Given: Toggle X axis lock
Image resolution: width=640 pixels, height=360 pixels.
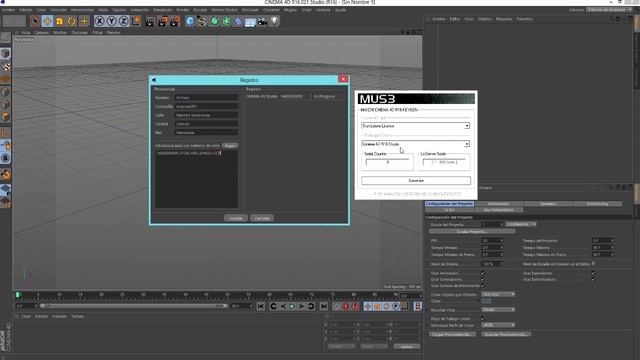Looking at the screenshot, I should (99, 21).
